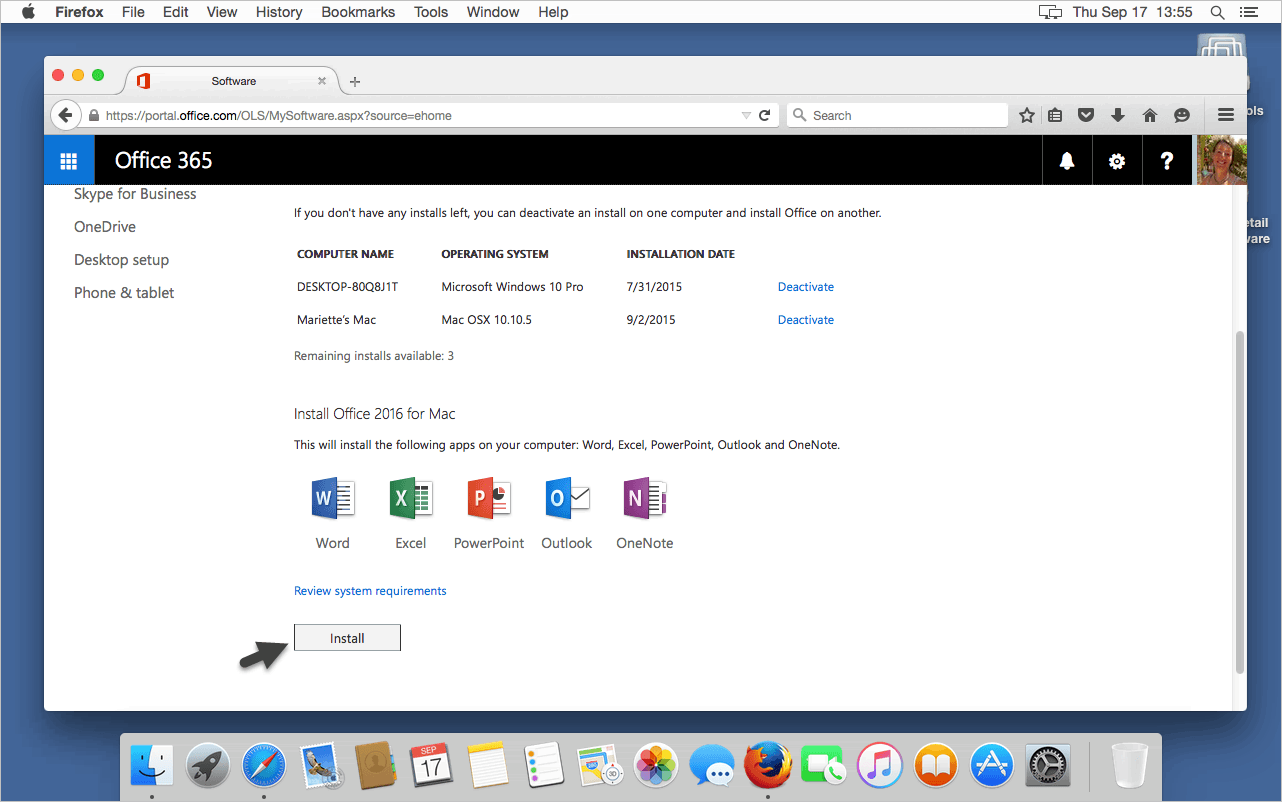The width and height of the screenshot is (1282, 802).
Task: Open the File menu
Action: tap(133, 12)
